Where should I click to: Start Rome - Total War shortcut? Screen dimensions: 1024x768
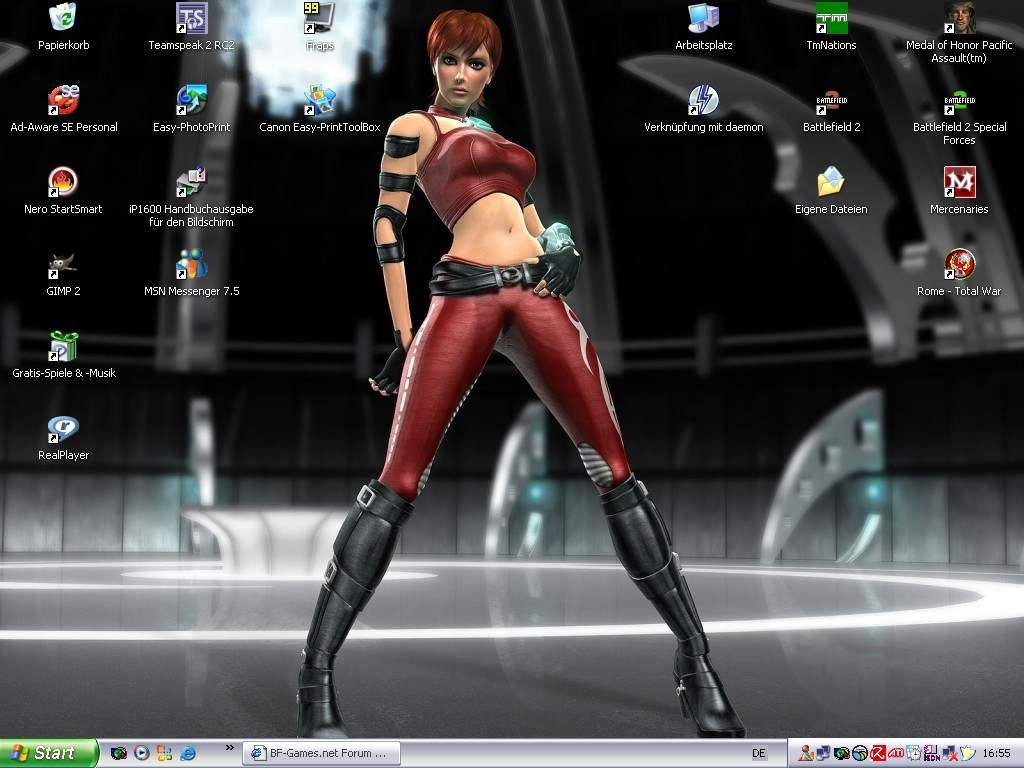[x=959, y=273]
